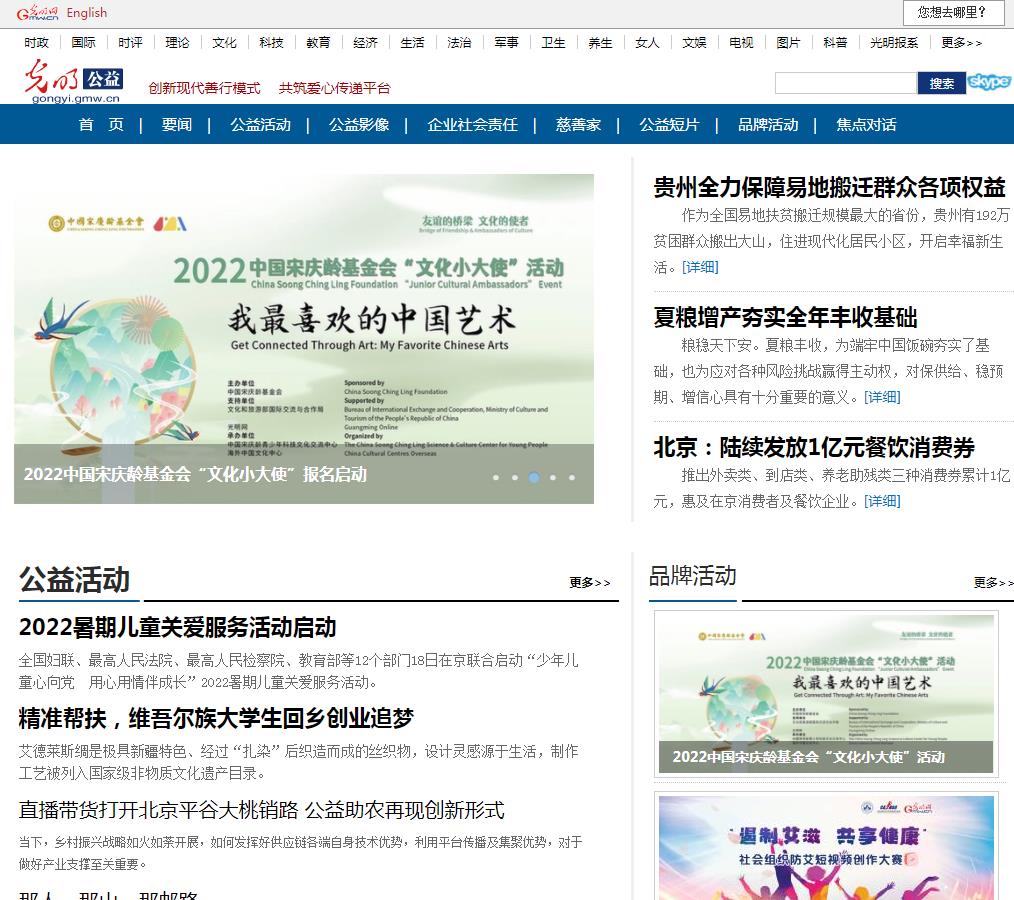Select 品牌活动 in the blue navigation bar
This screenshot has width=1014, height=900.
click(x=768, y=124)
